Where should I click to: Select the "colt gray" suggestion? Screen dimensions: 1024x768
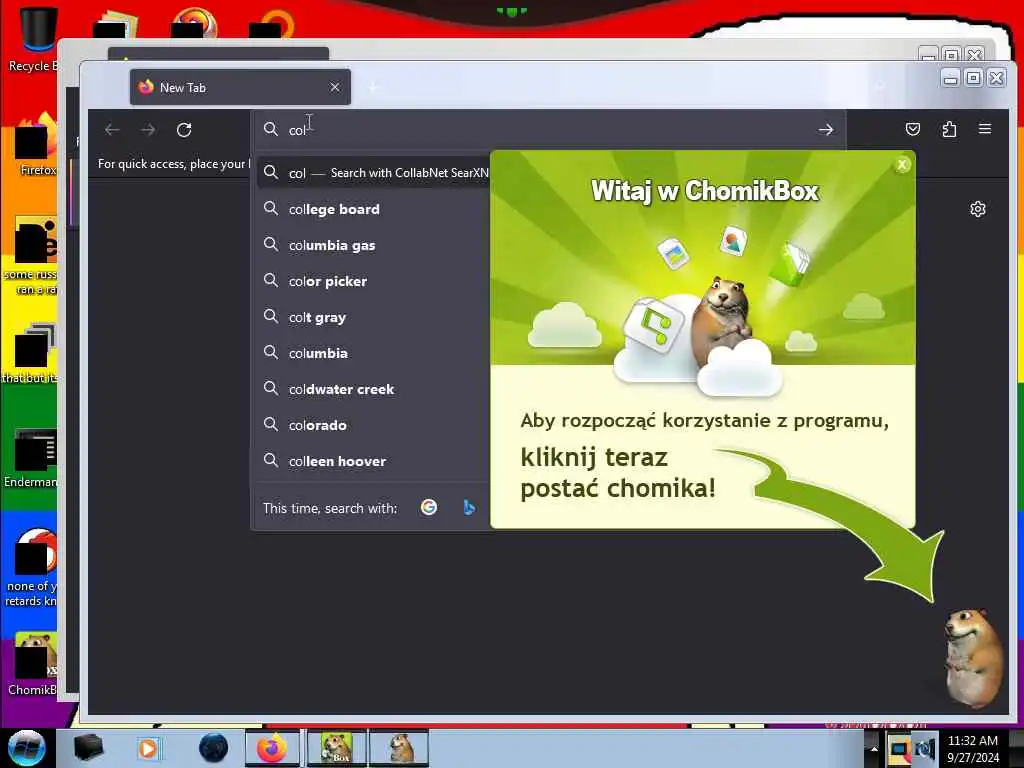click(370, 317)
